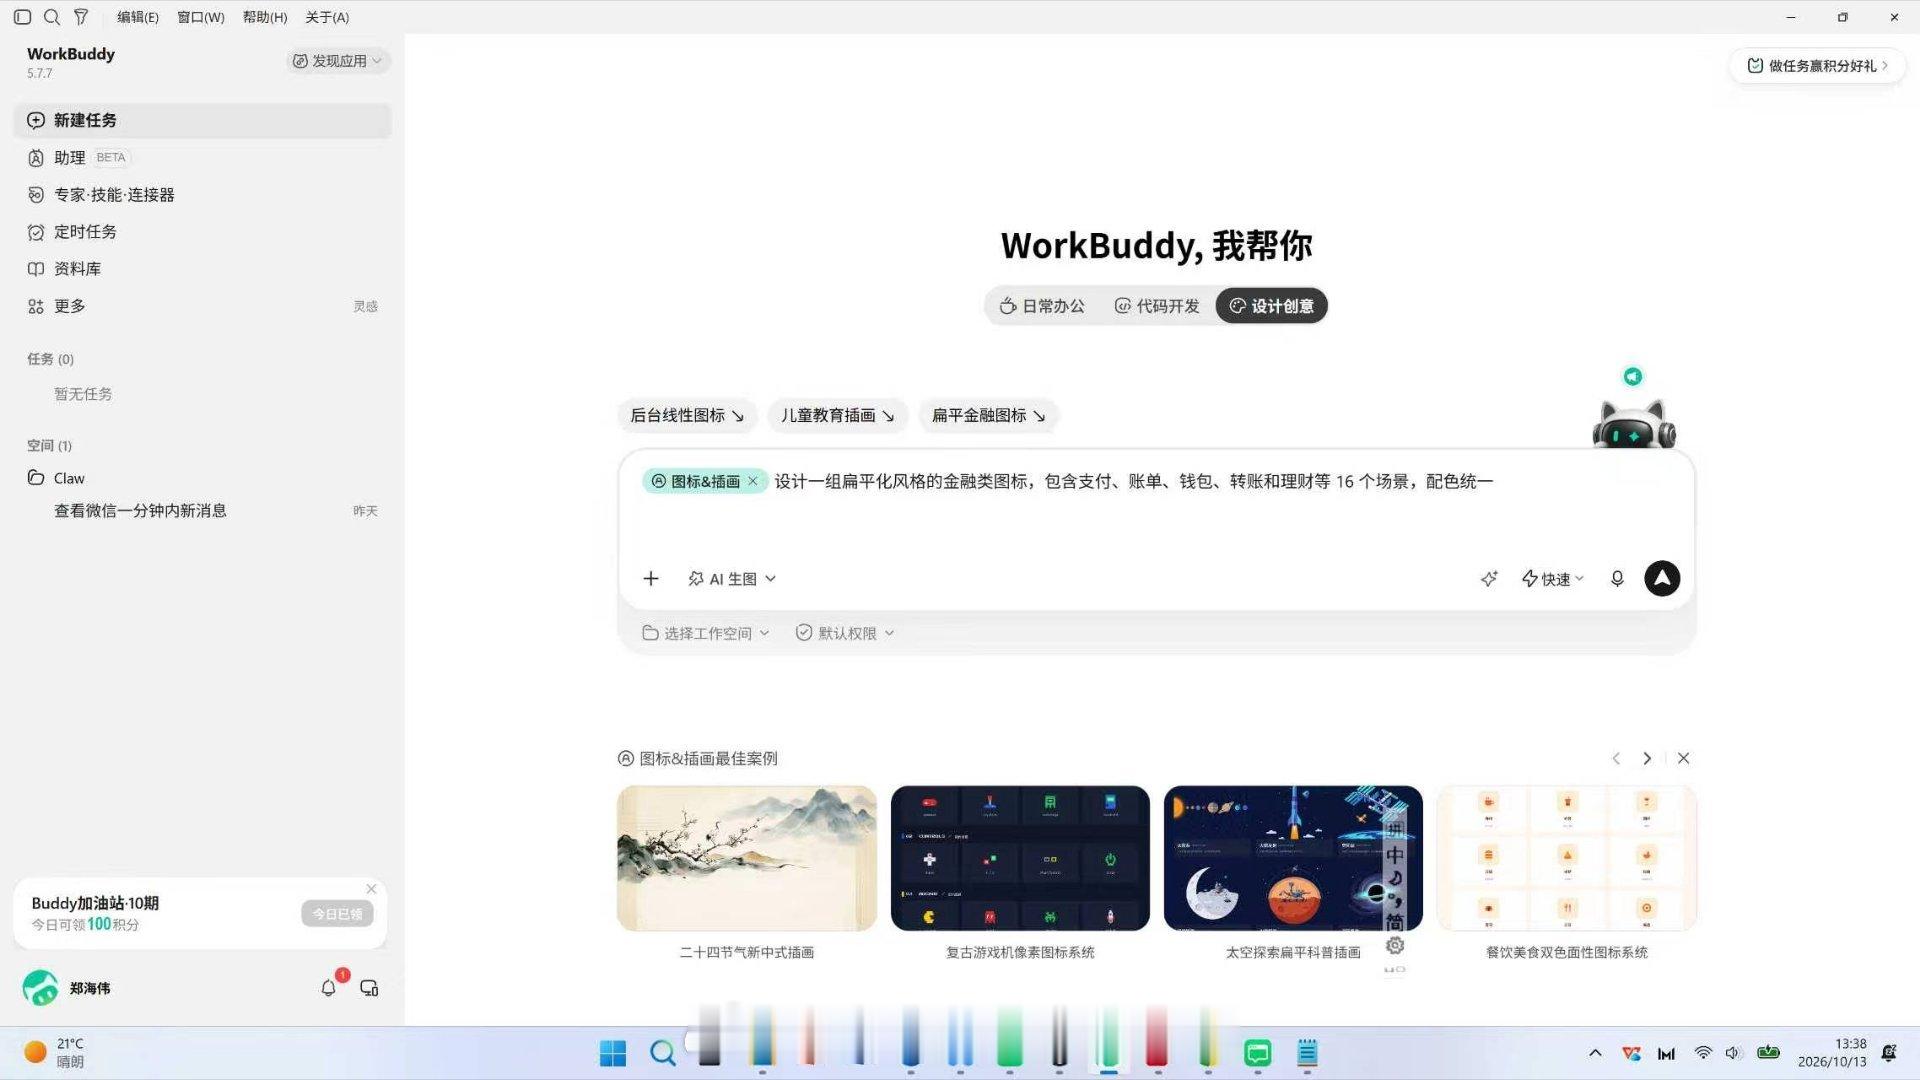1920x1080 pixels.
Task: Click the magic wand prompt enhance icon
Action: point(1489,579)
